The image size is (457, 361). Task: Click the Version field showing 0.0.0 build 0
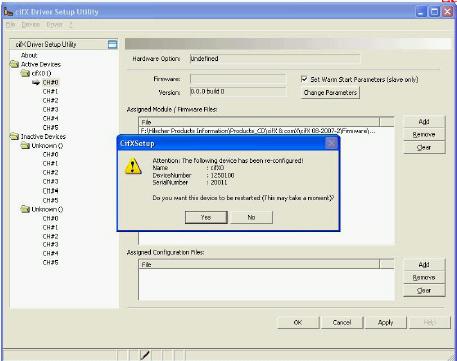[x=238, y=92]
